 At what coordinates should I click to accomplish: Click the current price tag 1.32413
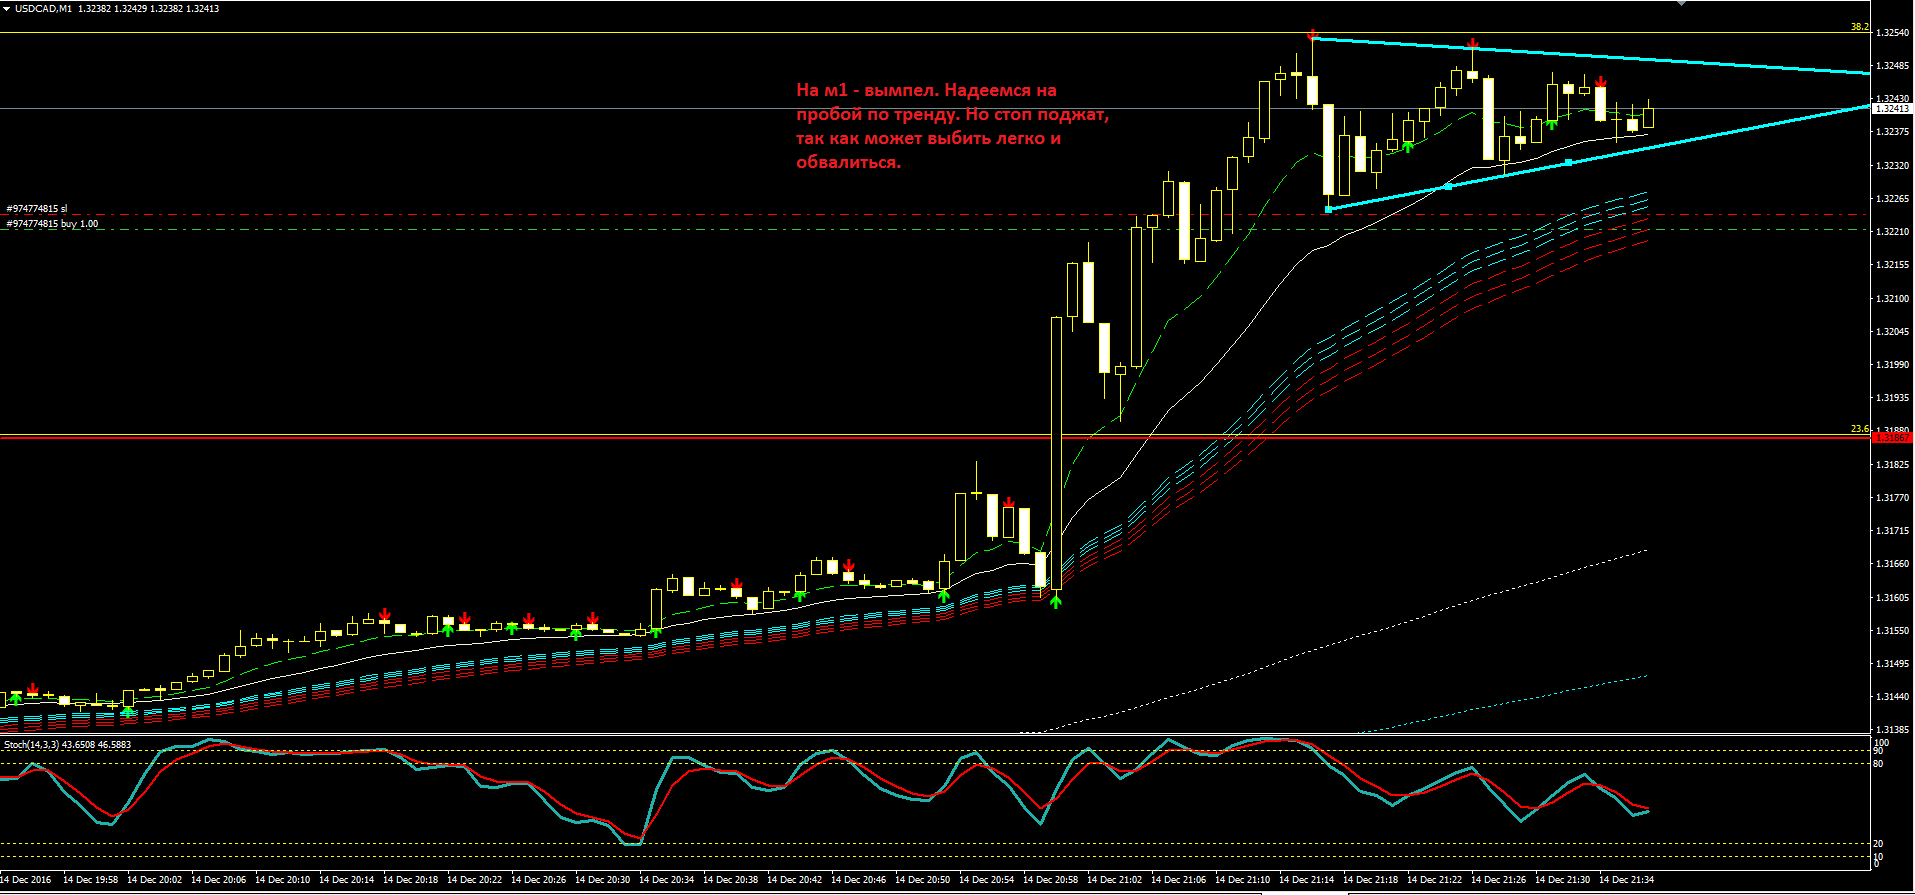[1891, 108]
